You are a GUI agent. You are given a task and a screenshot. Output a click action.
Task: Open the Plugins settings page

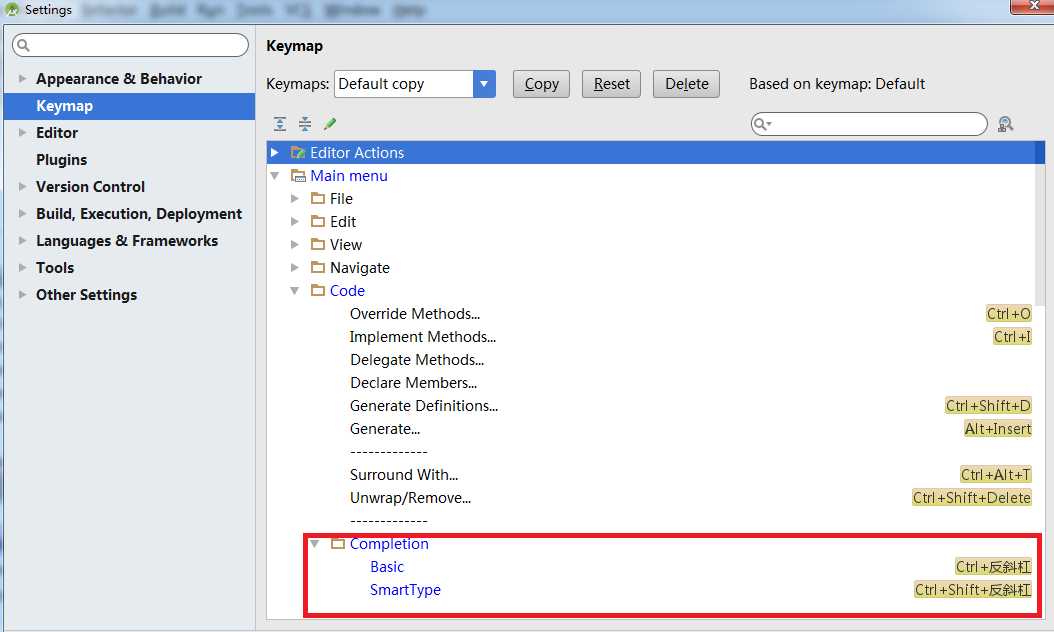[61, 160]
